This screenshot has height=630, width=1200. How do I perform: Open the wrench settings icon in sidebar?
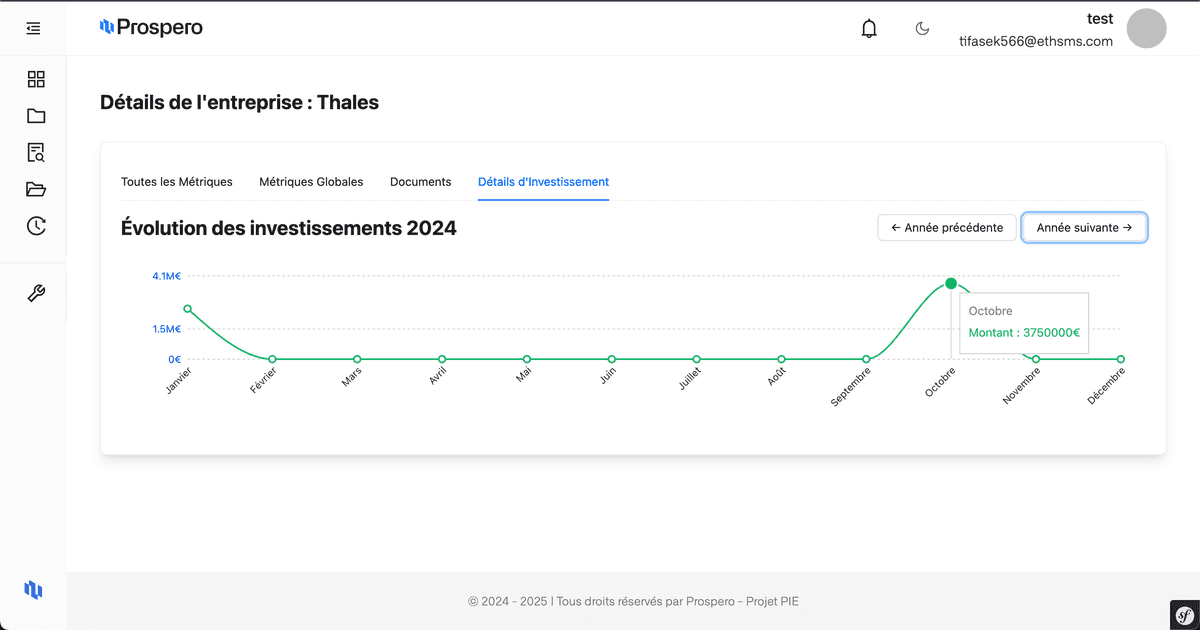click(x=36, y=293)
